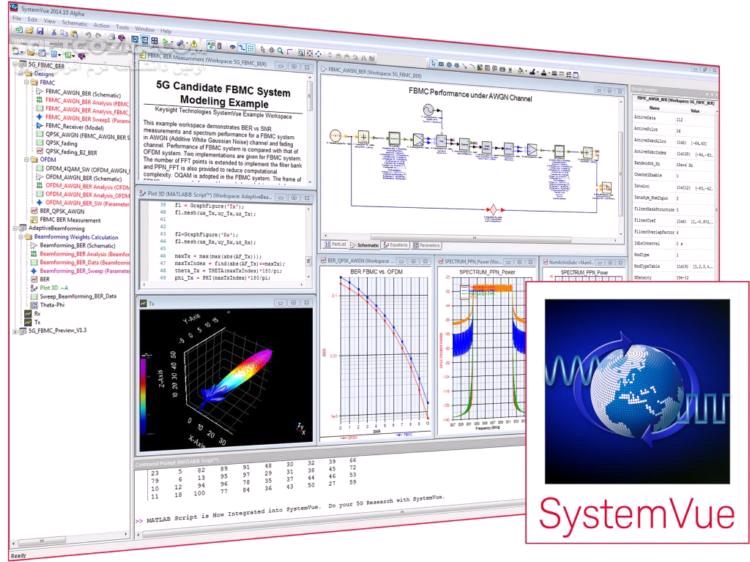
Task: Click the Ready status bar text
Action: [x=19, y=555]
